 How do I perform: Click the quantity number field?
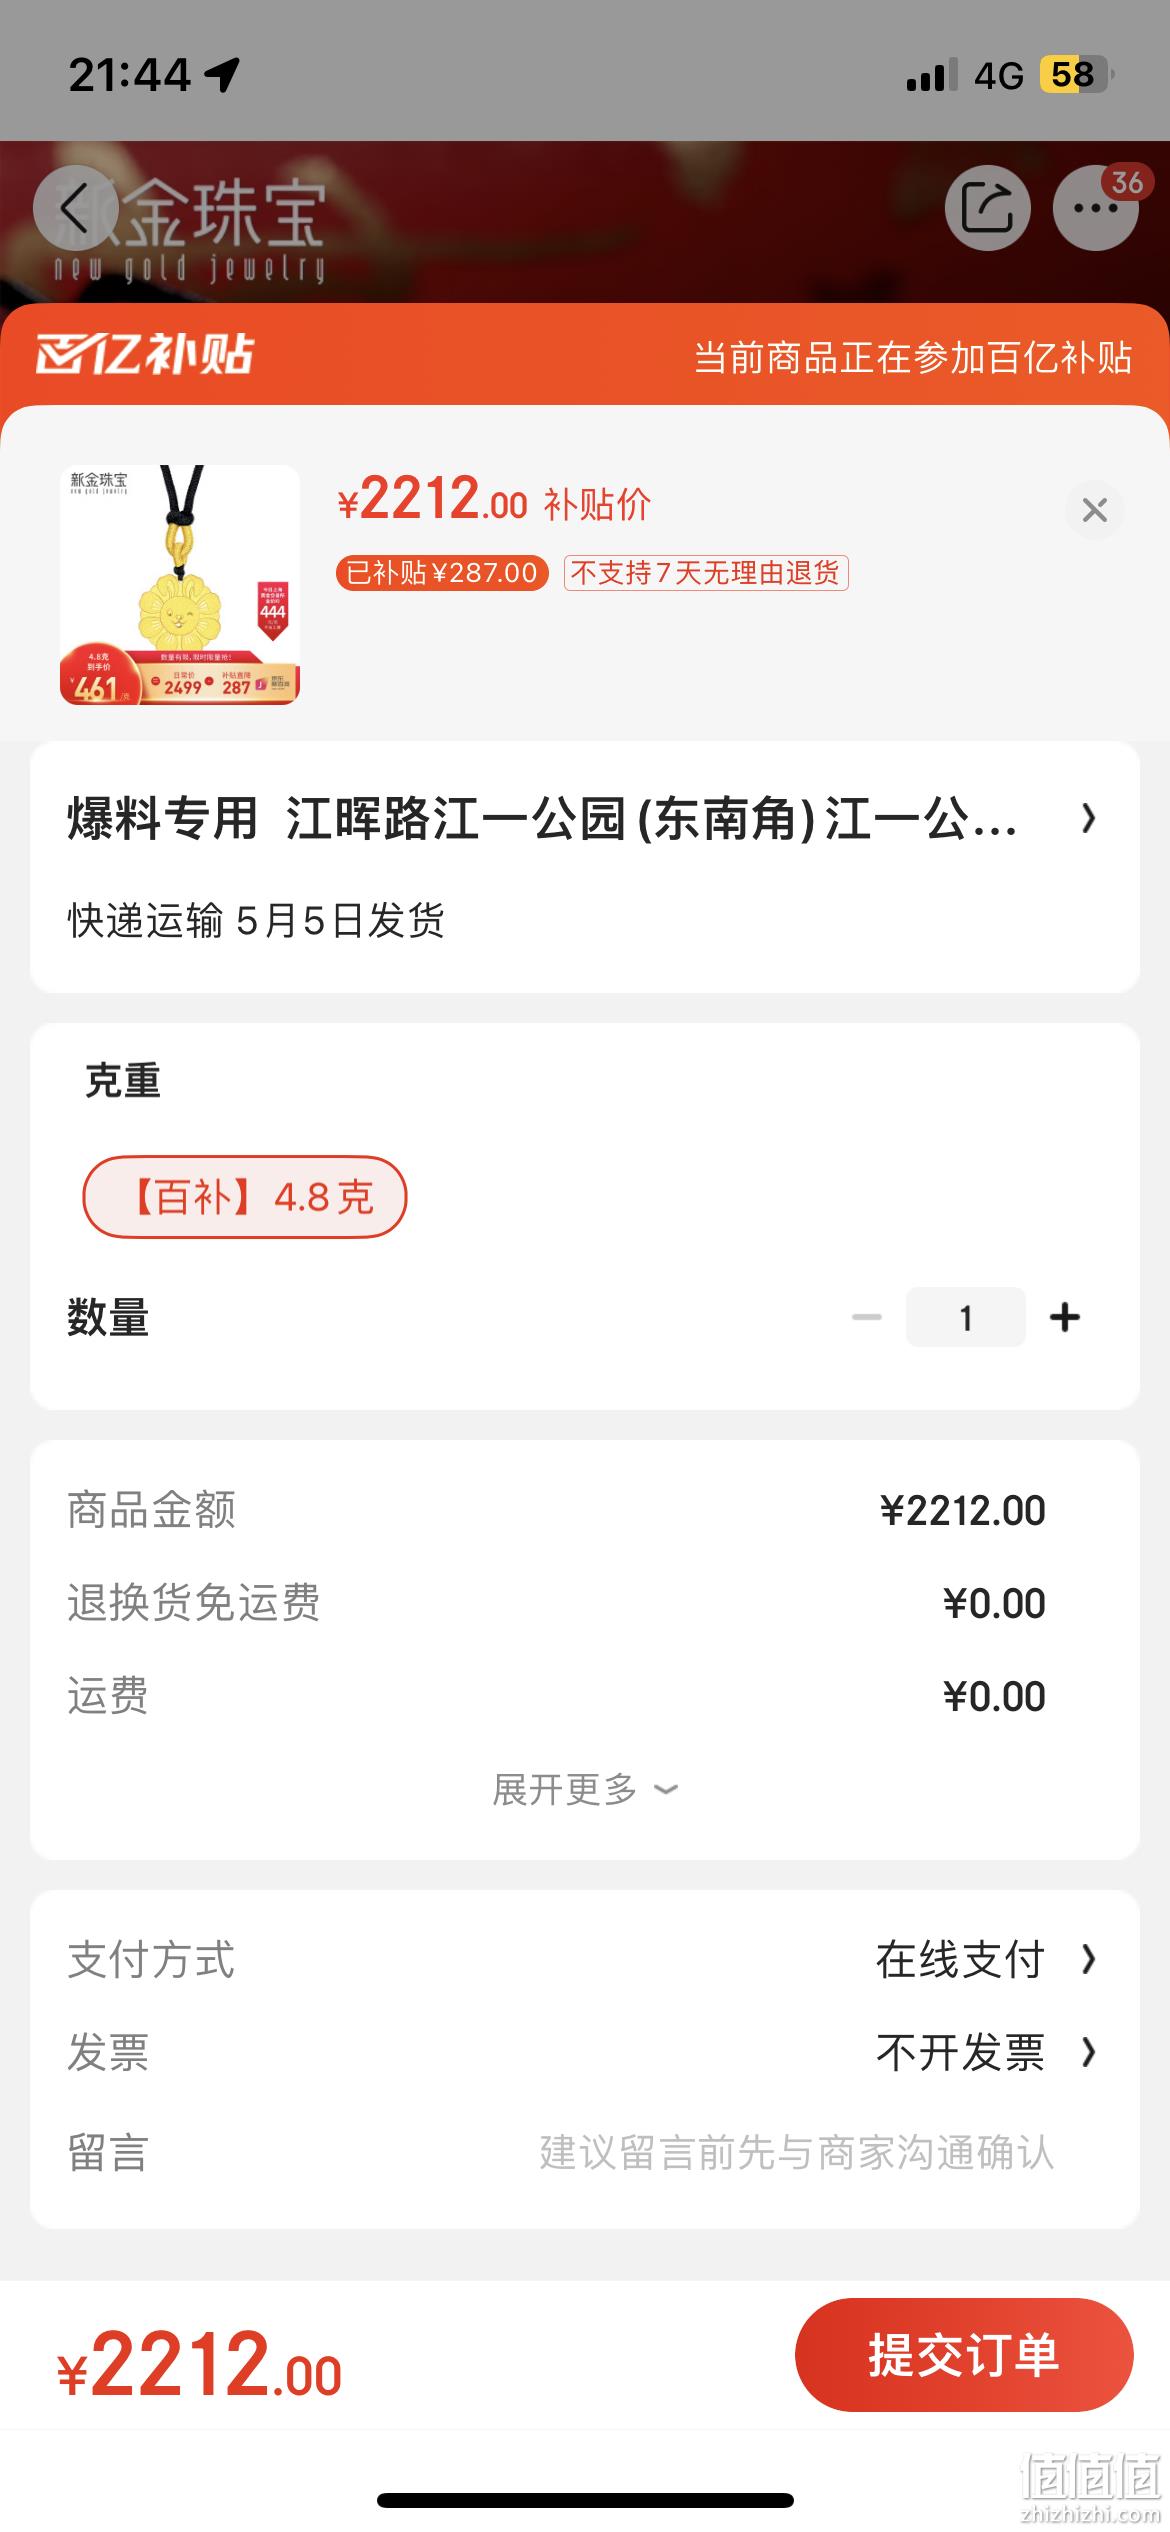[965, 1317]
